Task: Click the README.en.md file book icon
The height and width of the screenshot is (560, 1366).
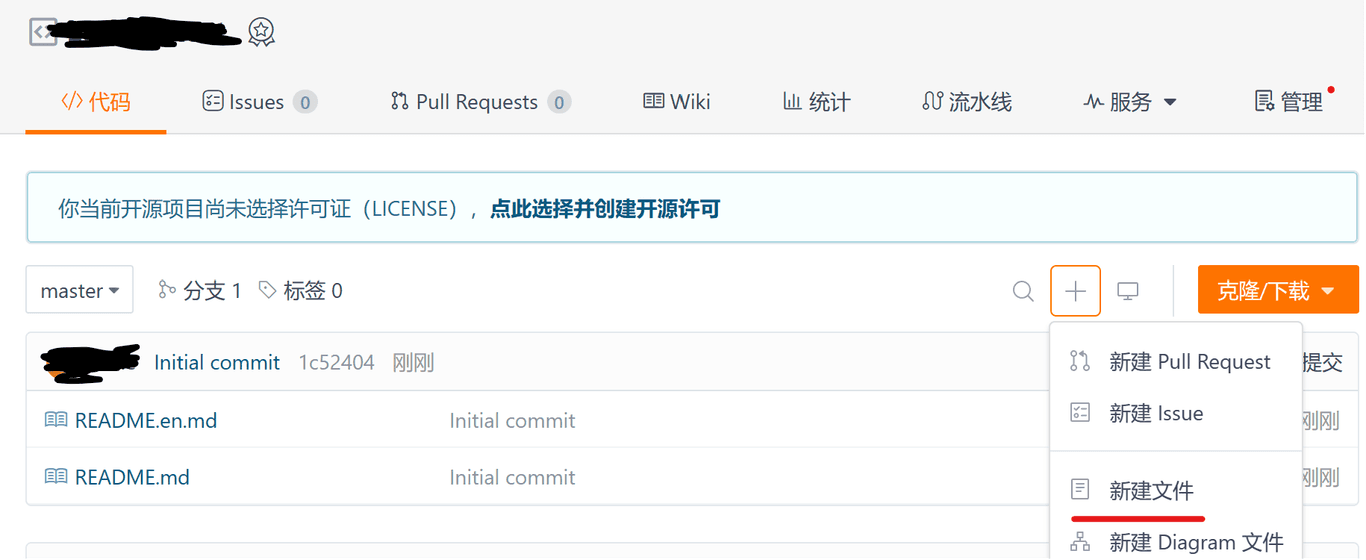Action: [56, 420]
